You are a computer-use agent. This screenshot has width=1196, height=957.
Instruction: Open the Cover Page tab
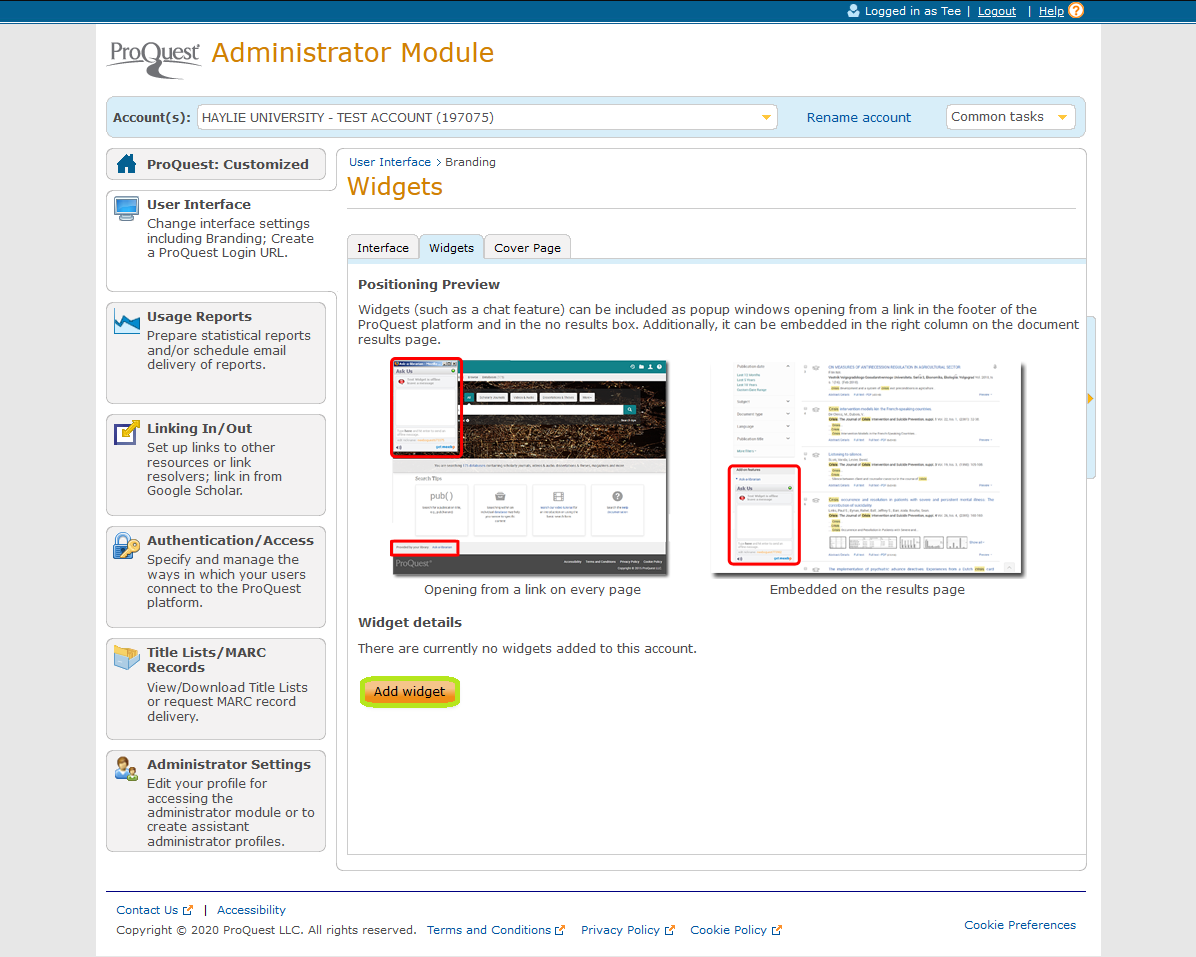point(527,248)
